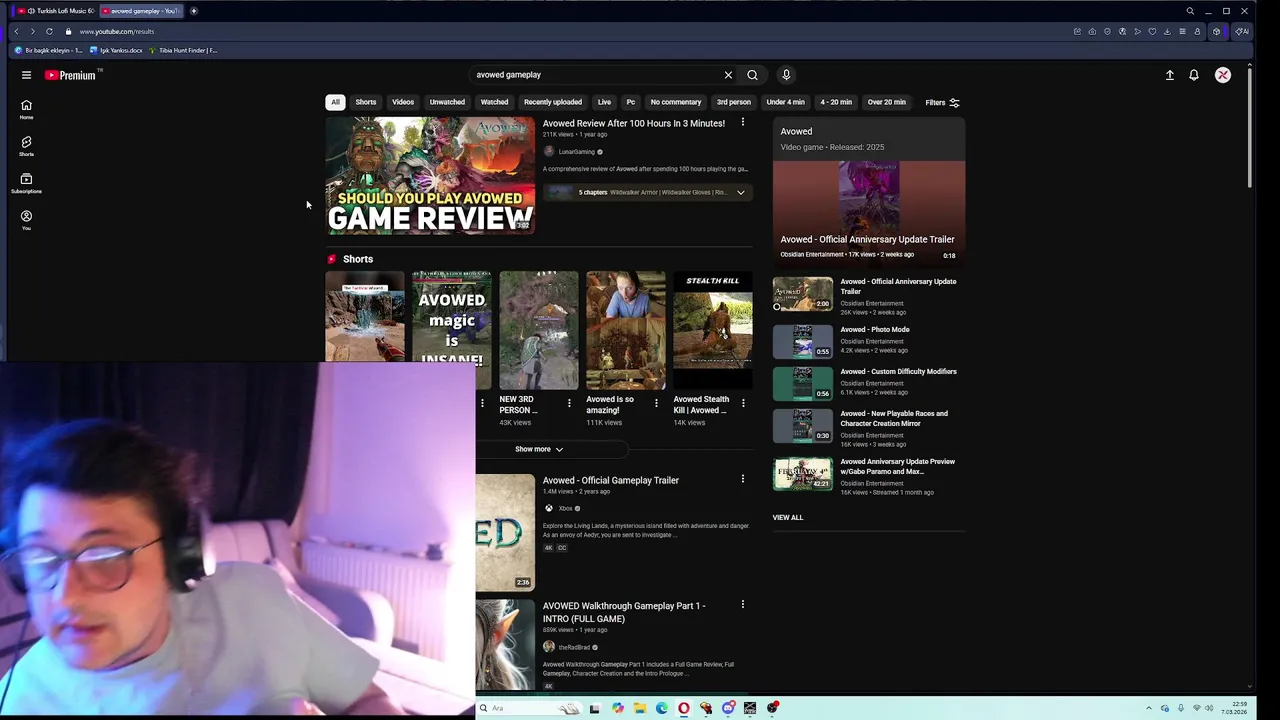Open the notifications bell
The width and height of the screenshot is (1280, 720).
[x=1193, y=75]
